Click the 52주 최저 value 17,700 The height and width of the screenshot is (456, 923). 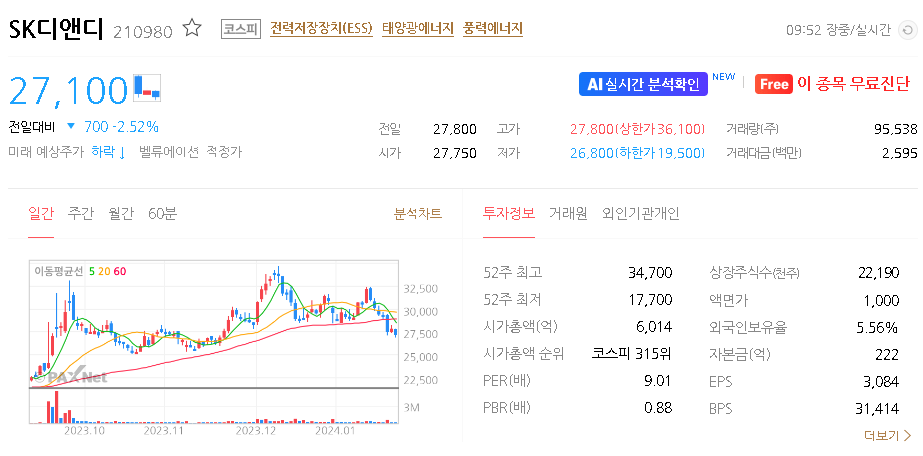[650, 300]
